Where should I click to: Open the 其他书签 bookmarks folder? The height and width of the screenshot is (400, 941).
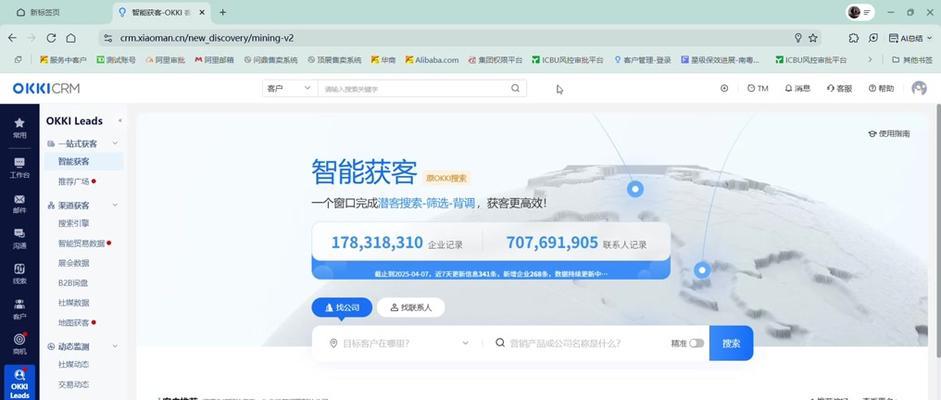pyautogui.click(x=912, y=60)
